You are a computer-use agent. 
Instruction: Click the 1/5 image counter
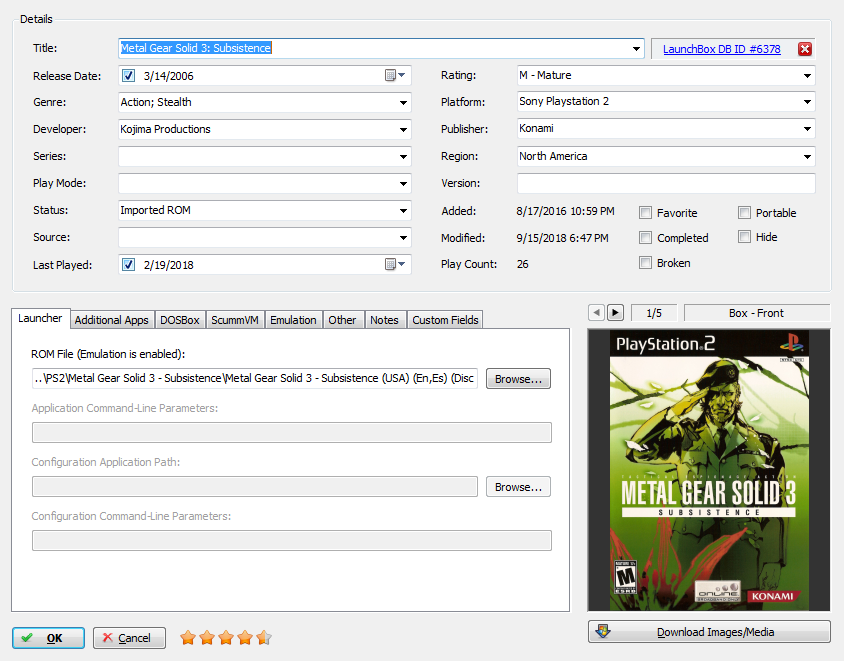(x=654, y=313)
